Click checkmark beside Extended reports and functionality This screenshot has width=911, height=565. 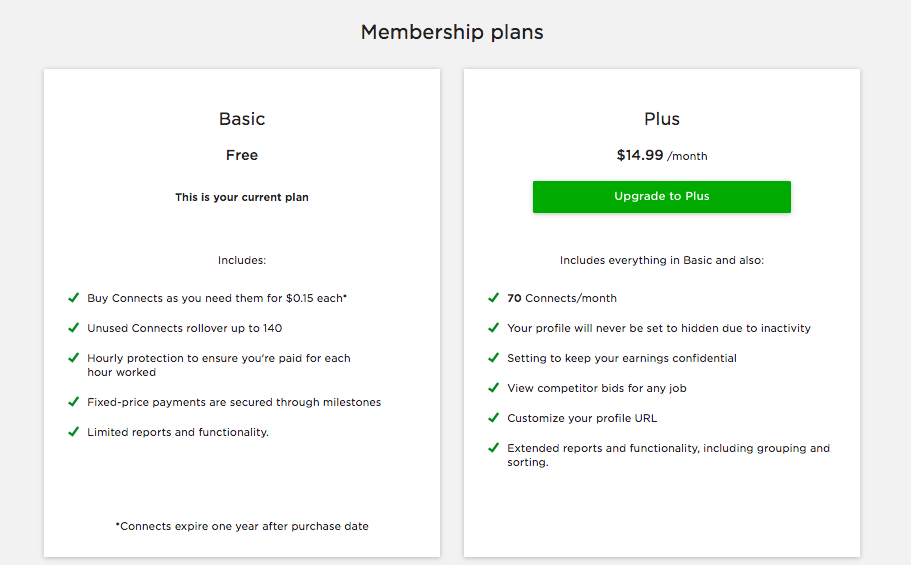coord(493,448)
